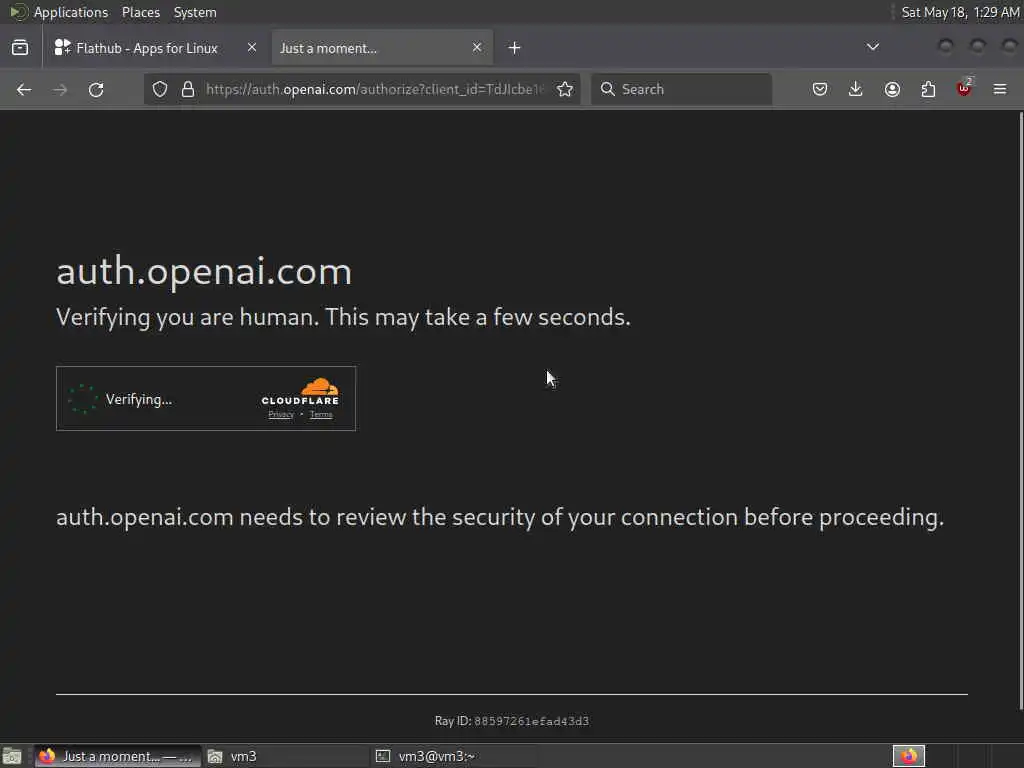
Task: Click the show desktop icon in taskbar
Action: 12,756
